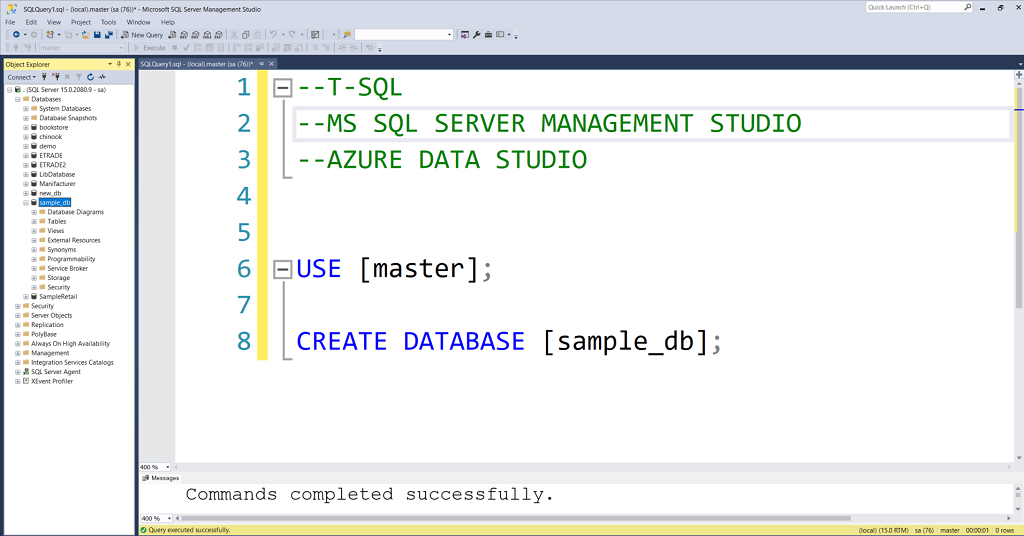Select the LibDatabase database
The height and width of the screenshot is (536, 1024).
point(57,174)
